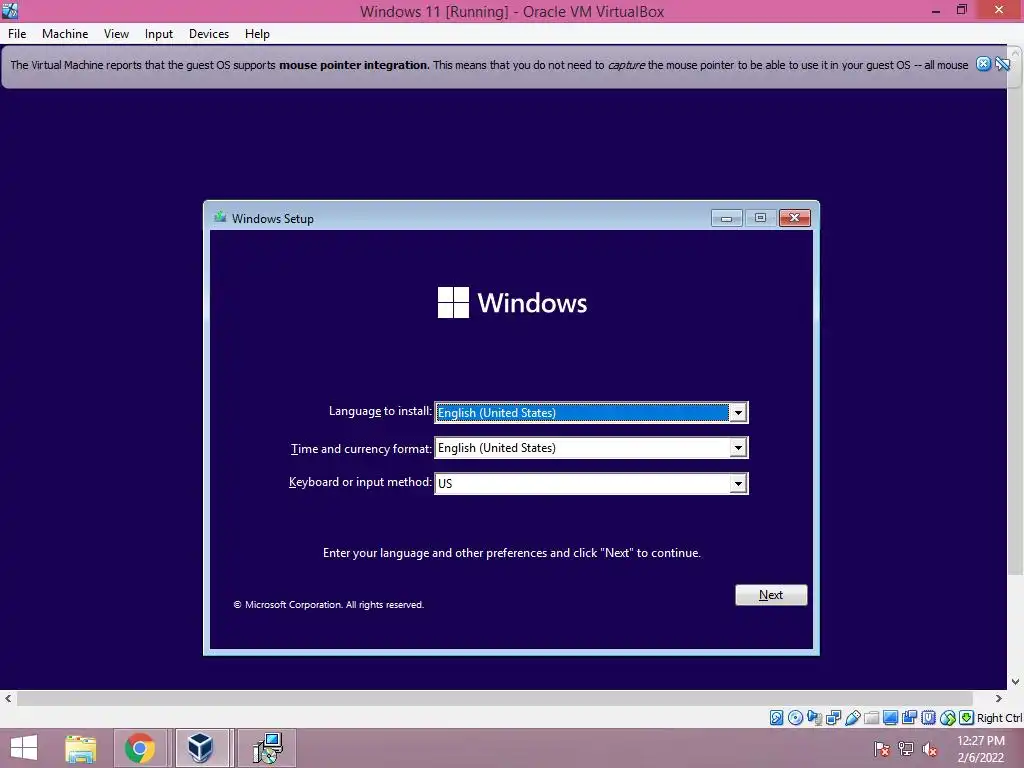Open the taskbar clock and date

[981, 749]
